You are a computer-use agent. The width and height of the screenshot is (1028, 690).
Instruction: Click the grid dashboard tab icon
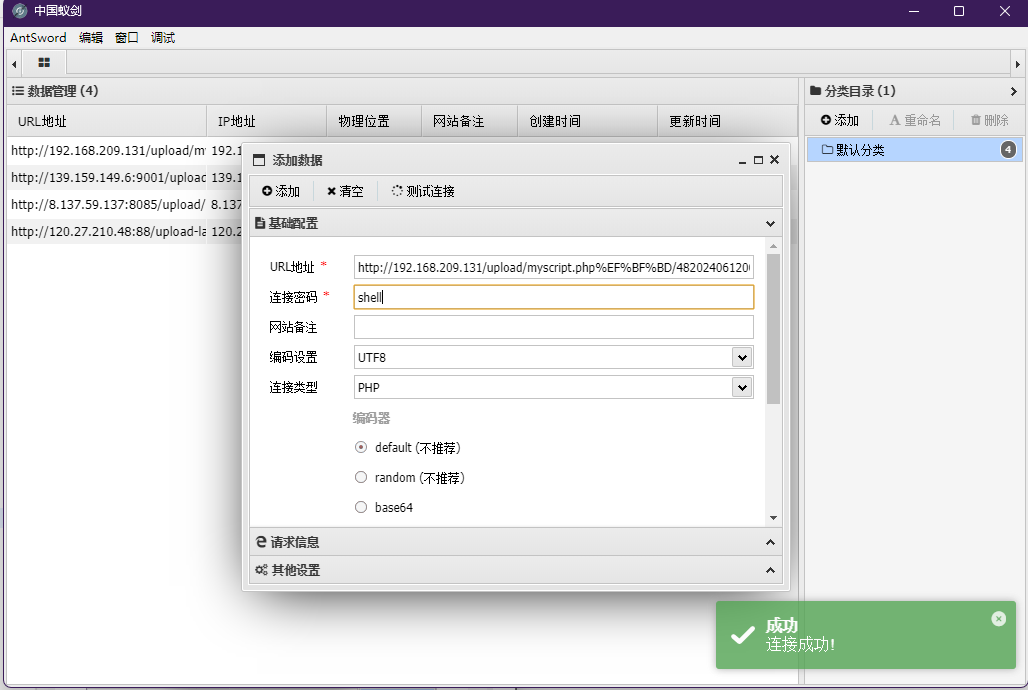43,62
